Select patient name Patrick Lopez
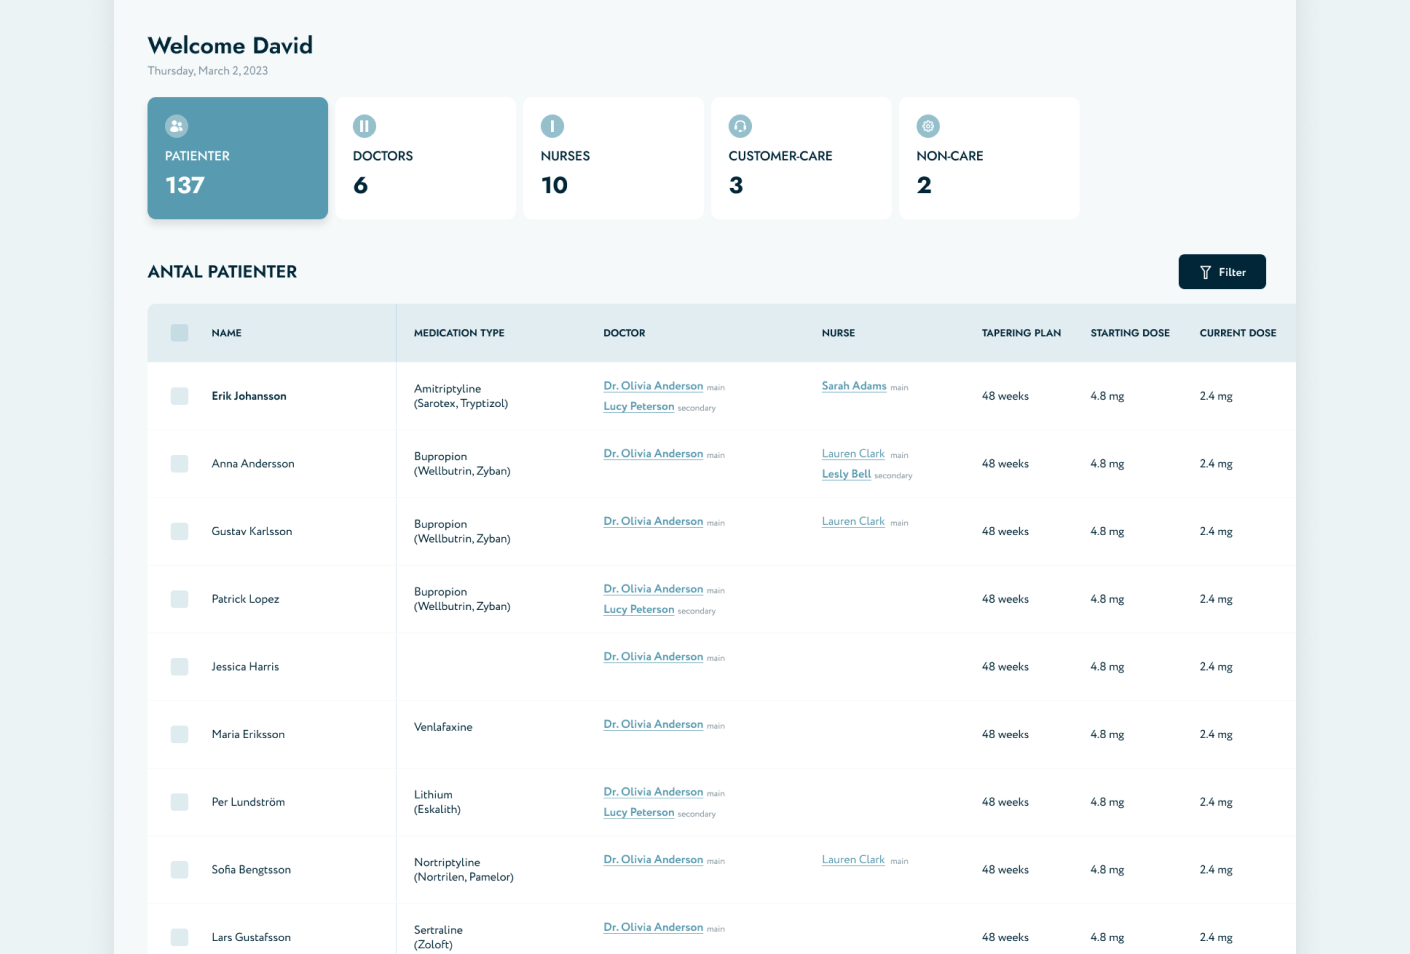1410x954 pixels. click(x=245, y=599)
